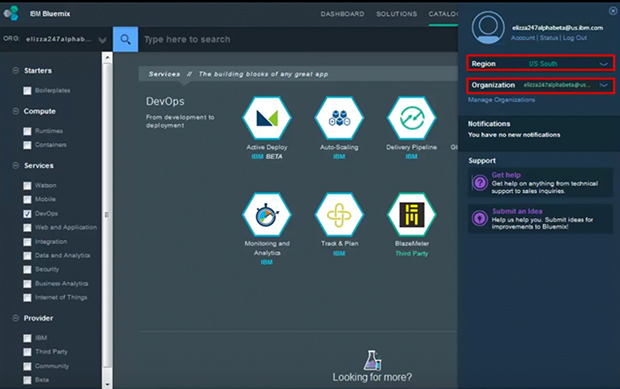Click the IBM Bluemix logo icon
This screenshot has width=620, height=389.
[11, 13]
